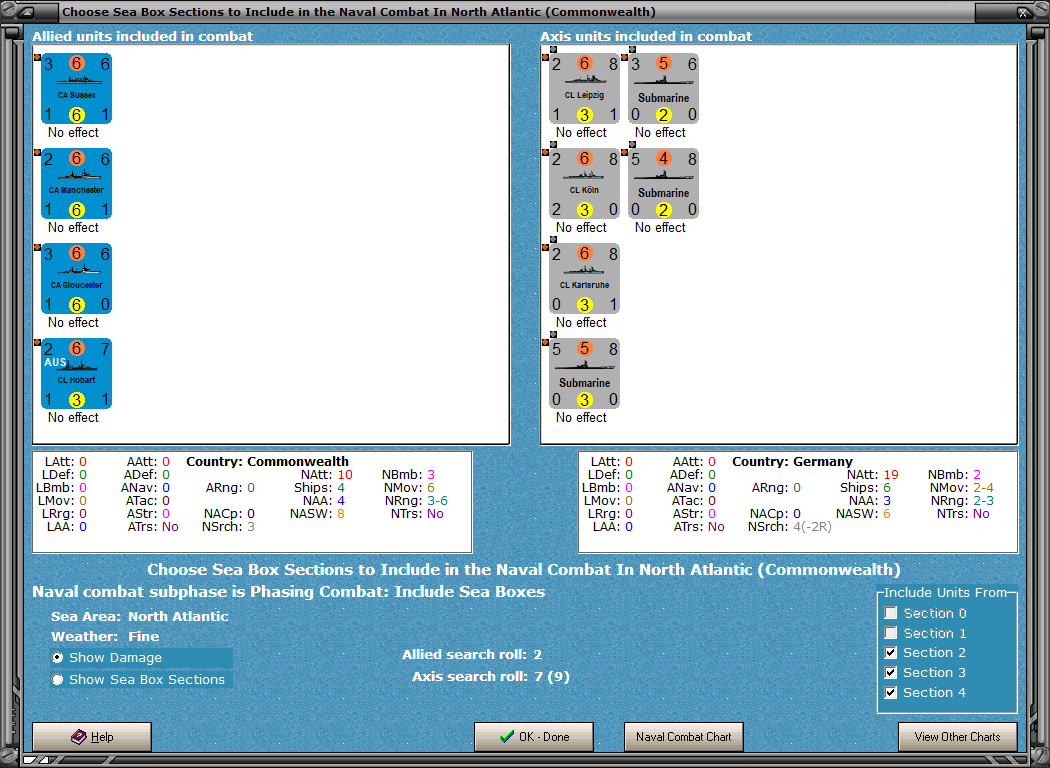The image size is (1050, 768).
Task: Select Show Sea Box Sections radio button
Action: coord(58,680)
